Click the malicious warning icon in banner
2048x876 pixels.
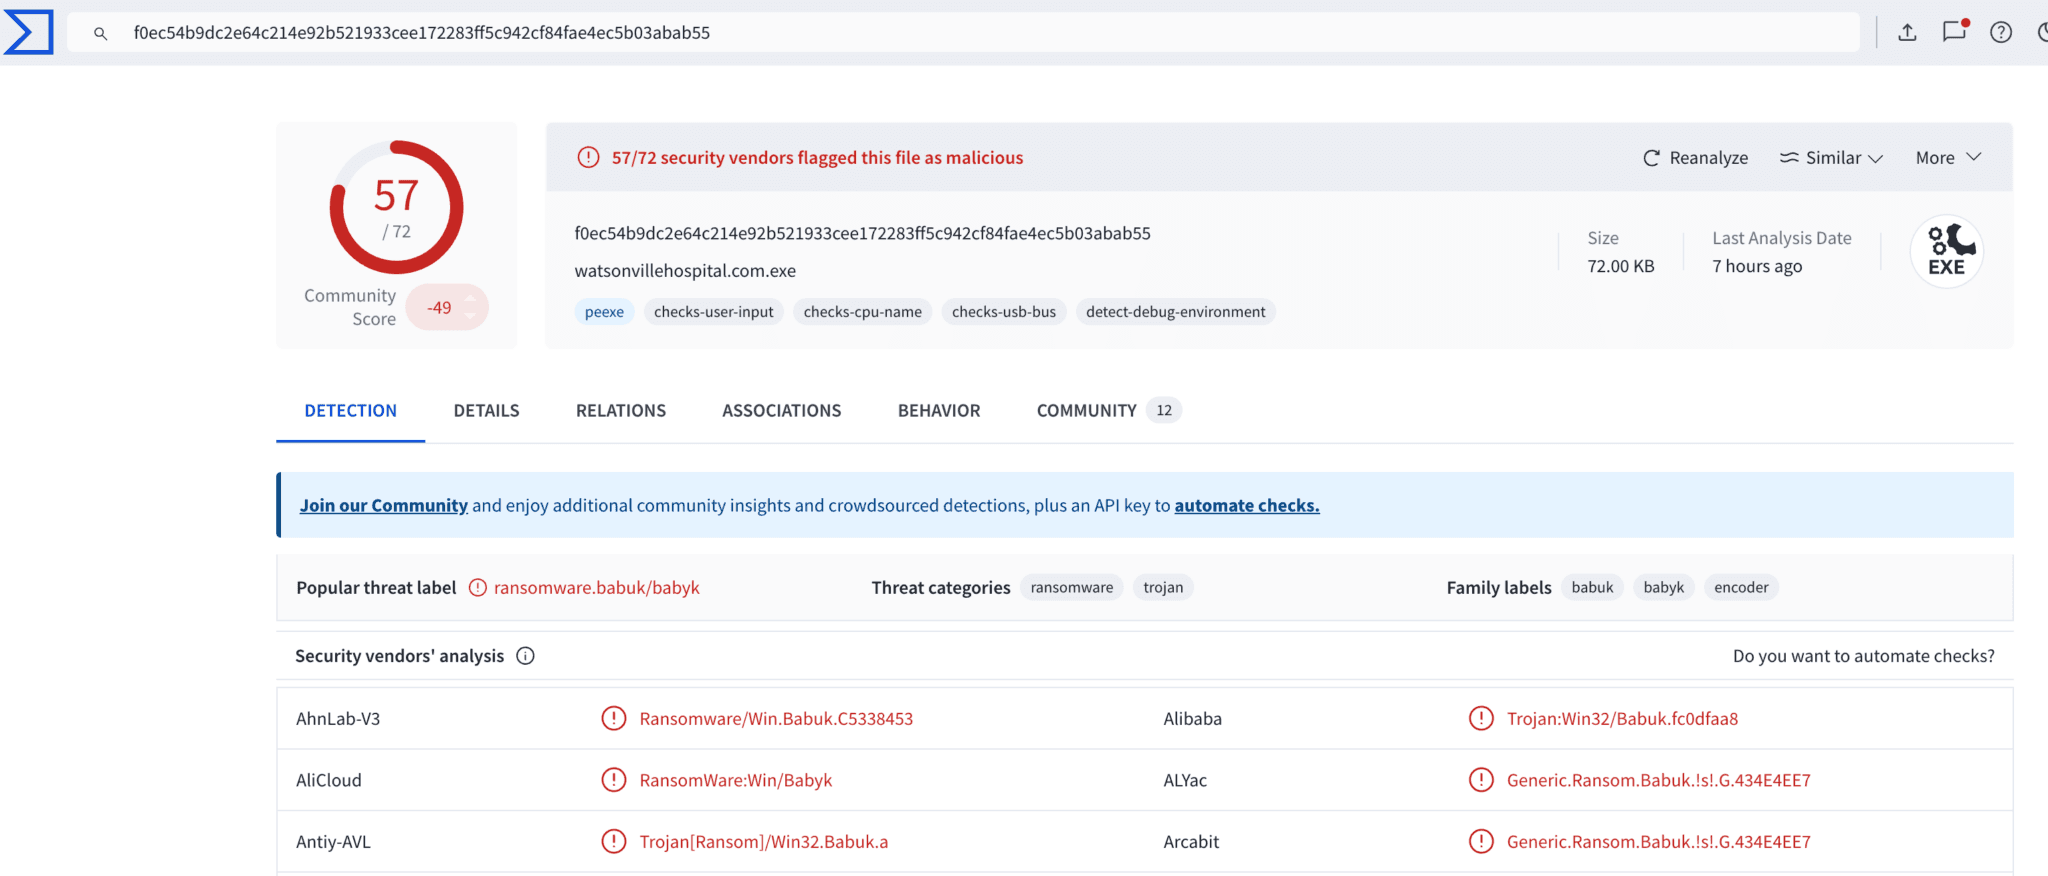pos(588,157)
